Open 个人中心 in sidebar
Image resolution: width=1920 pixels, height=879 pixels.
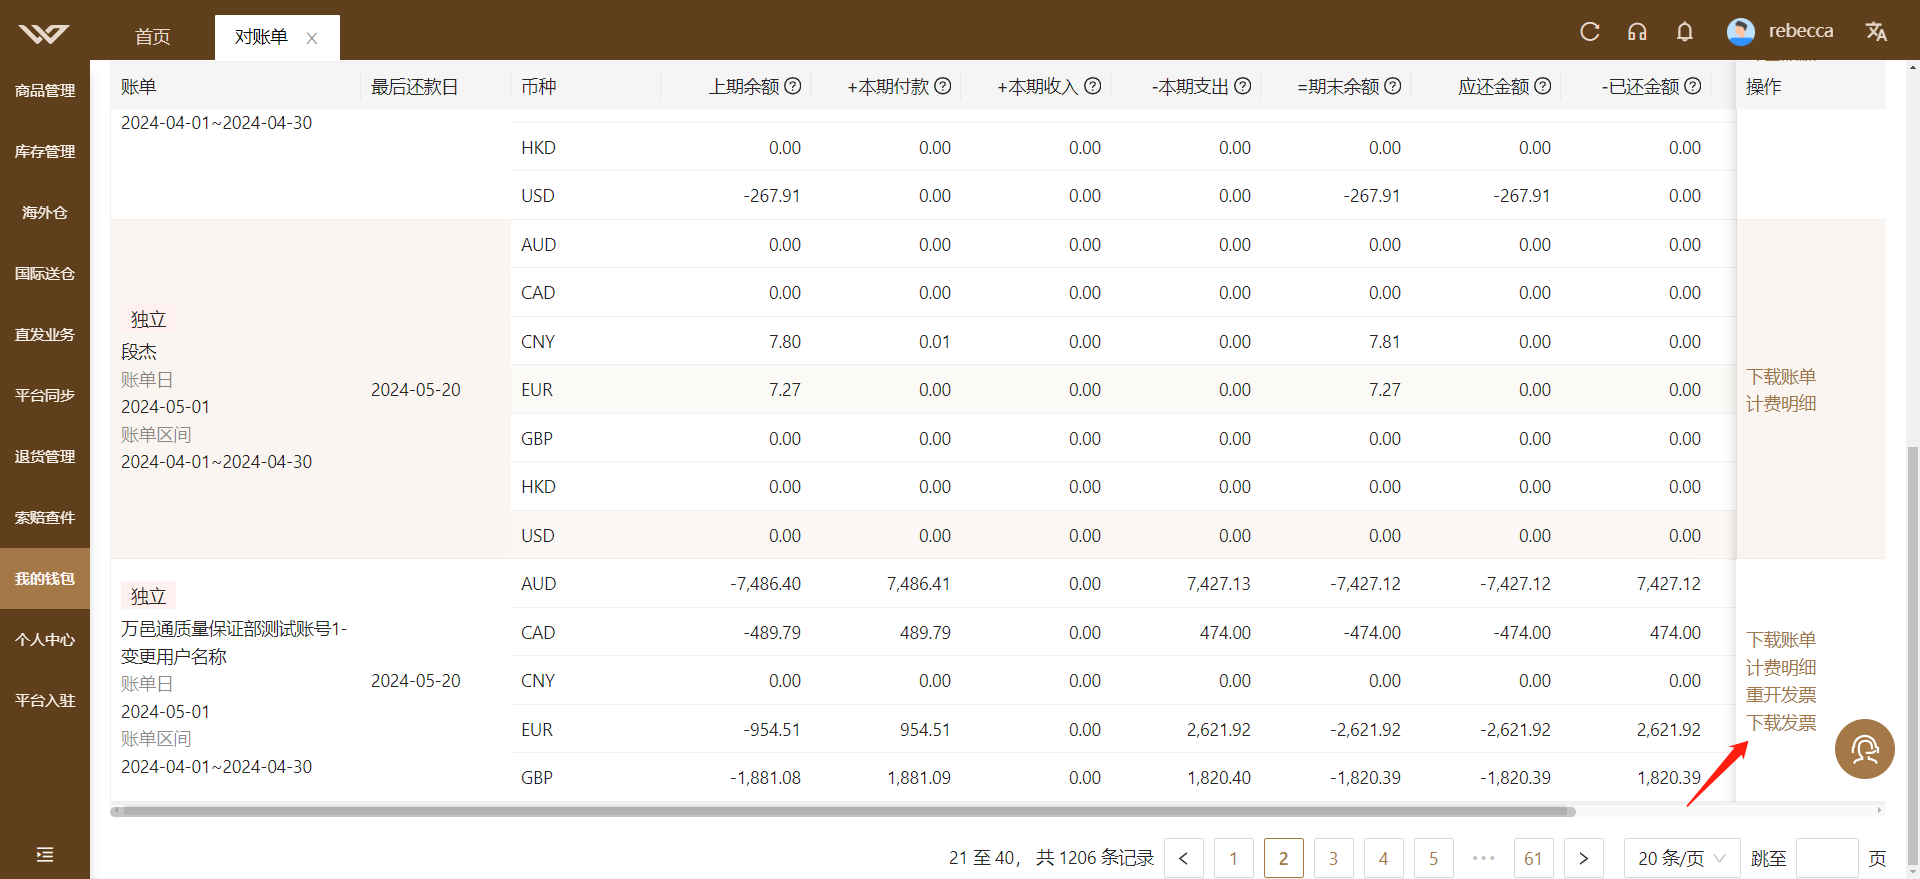pos(45,640)
